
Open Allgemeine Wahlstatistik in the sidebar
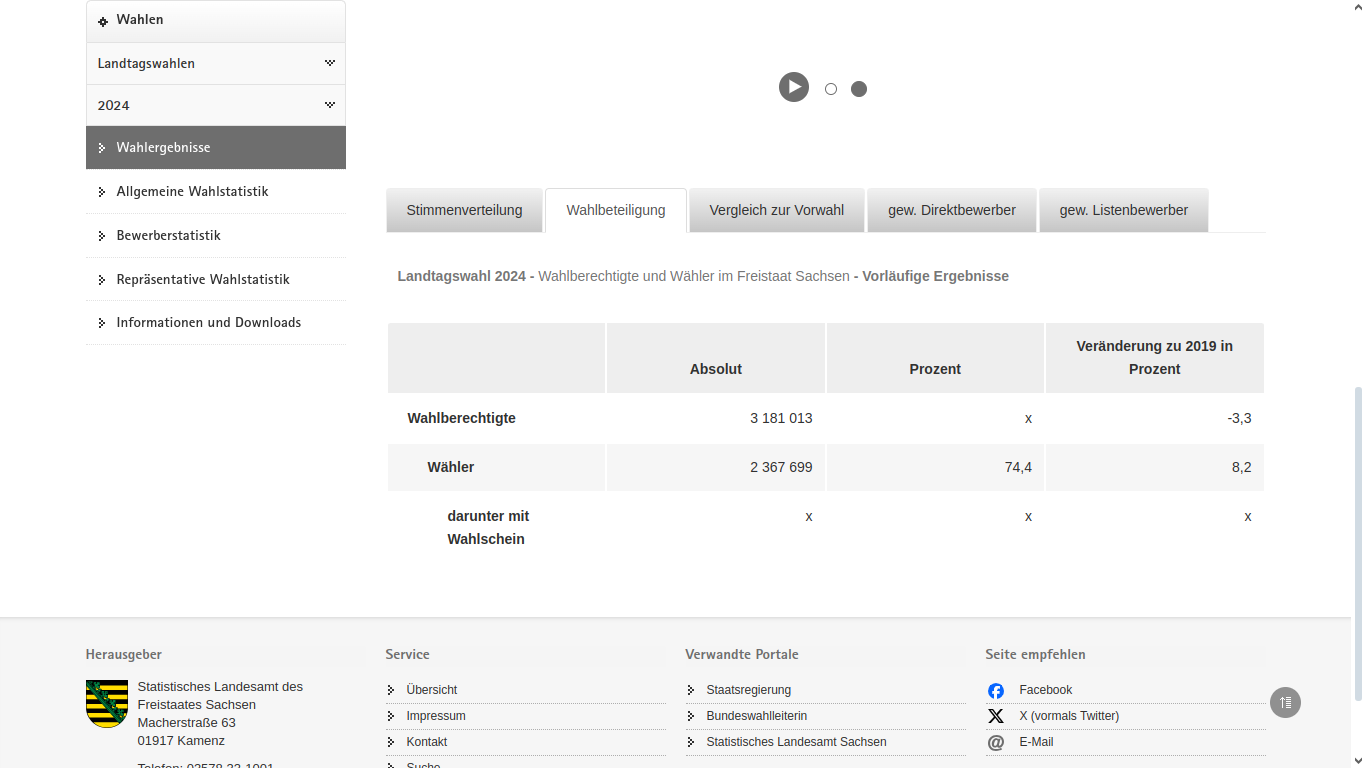click(216, 191)
